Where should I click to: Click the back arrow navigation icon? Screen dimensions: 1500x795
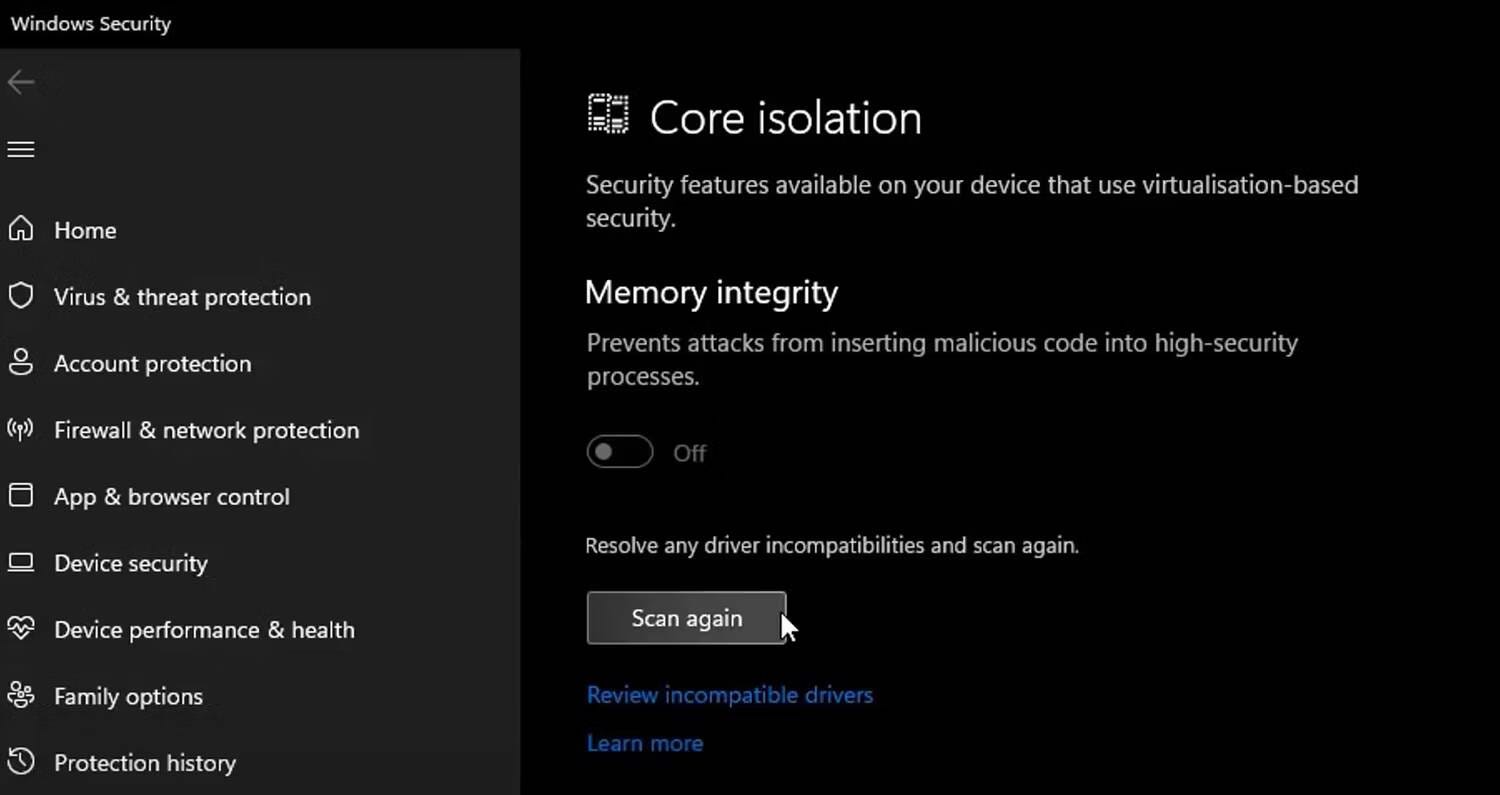coord(20,82)
